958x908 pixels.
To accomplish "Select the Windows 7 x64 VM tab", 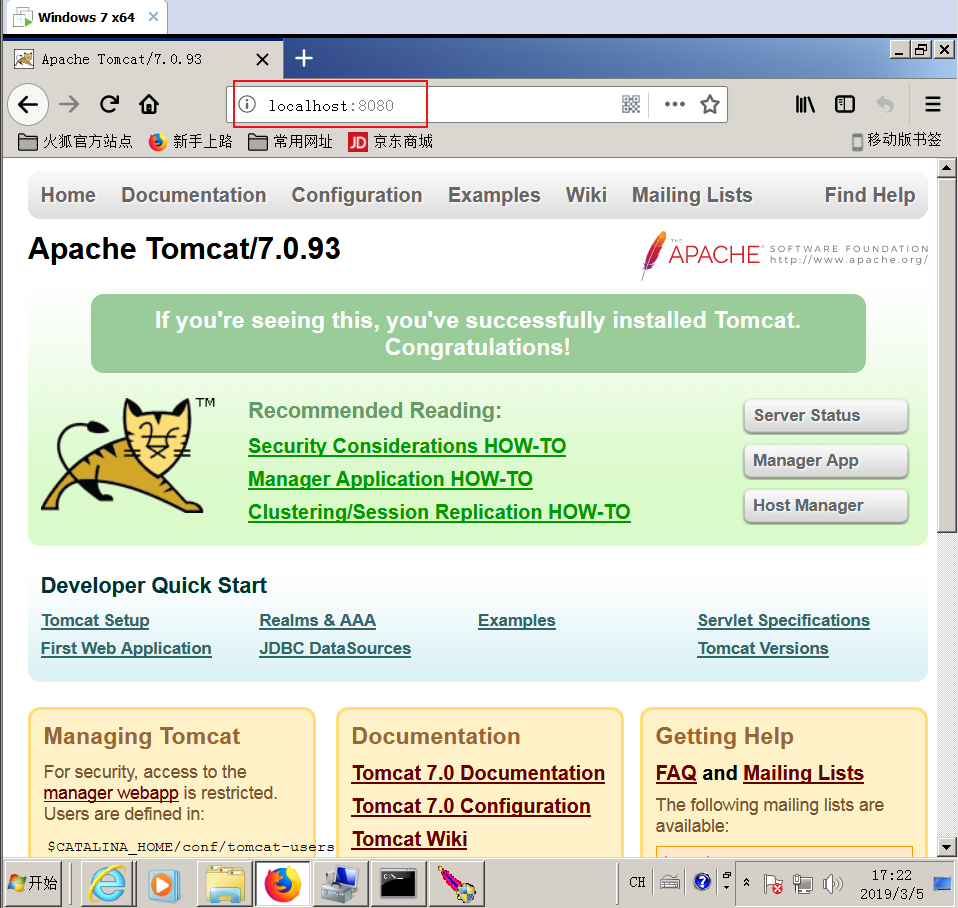I will [87, 17].
